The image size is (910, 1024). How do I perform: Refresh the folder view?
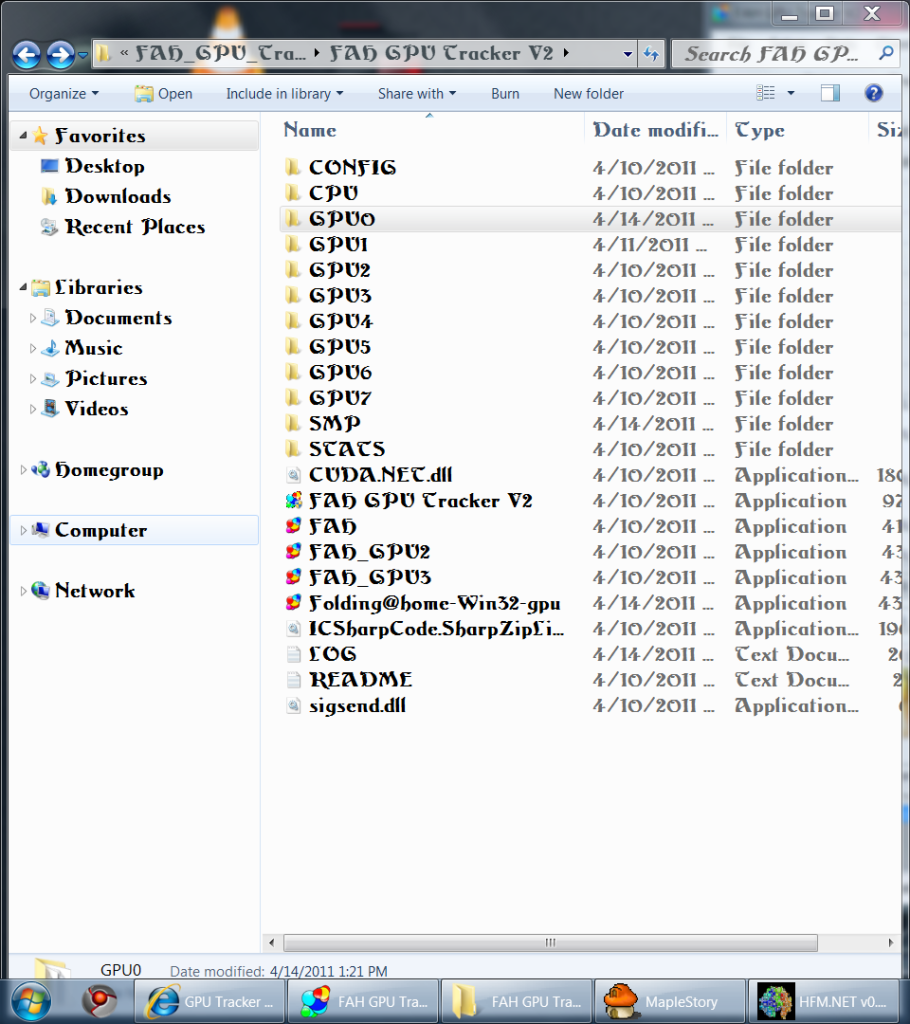tap(651, 54)
